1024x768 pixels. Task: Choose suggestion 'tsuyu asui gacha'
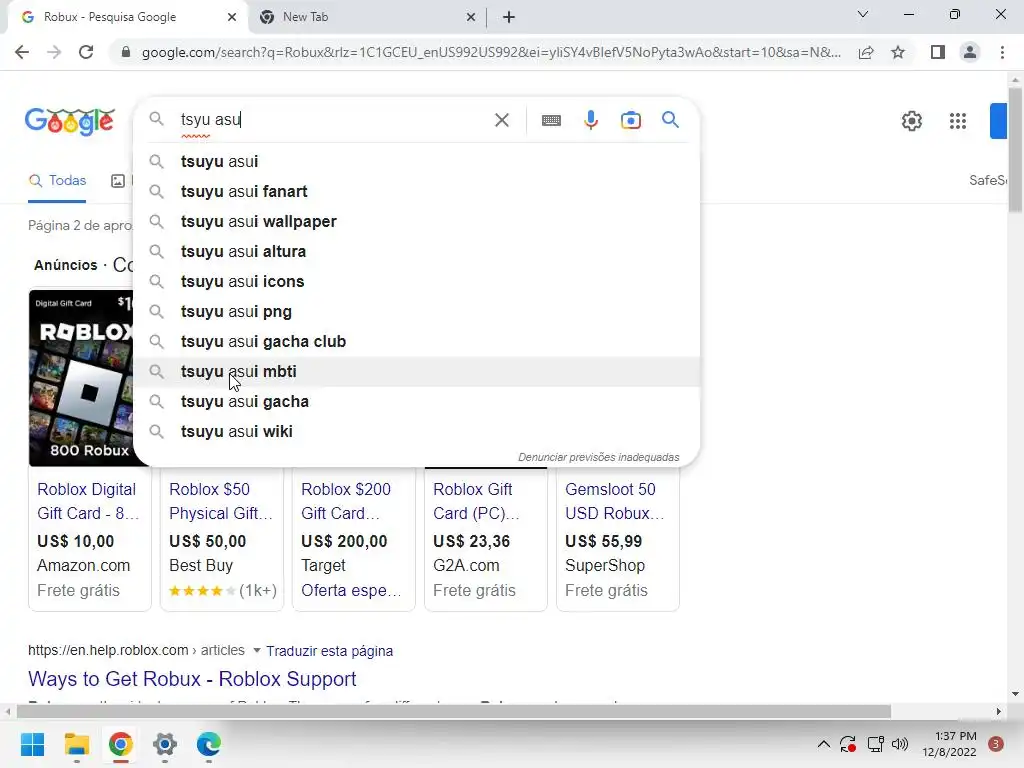[417, 402]
